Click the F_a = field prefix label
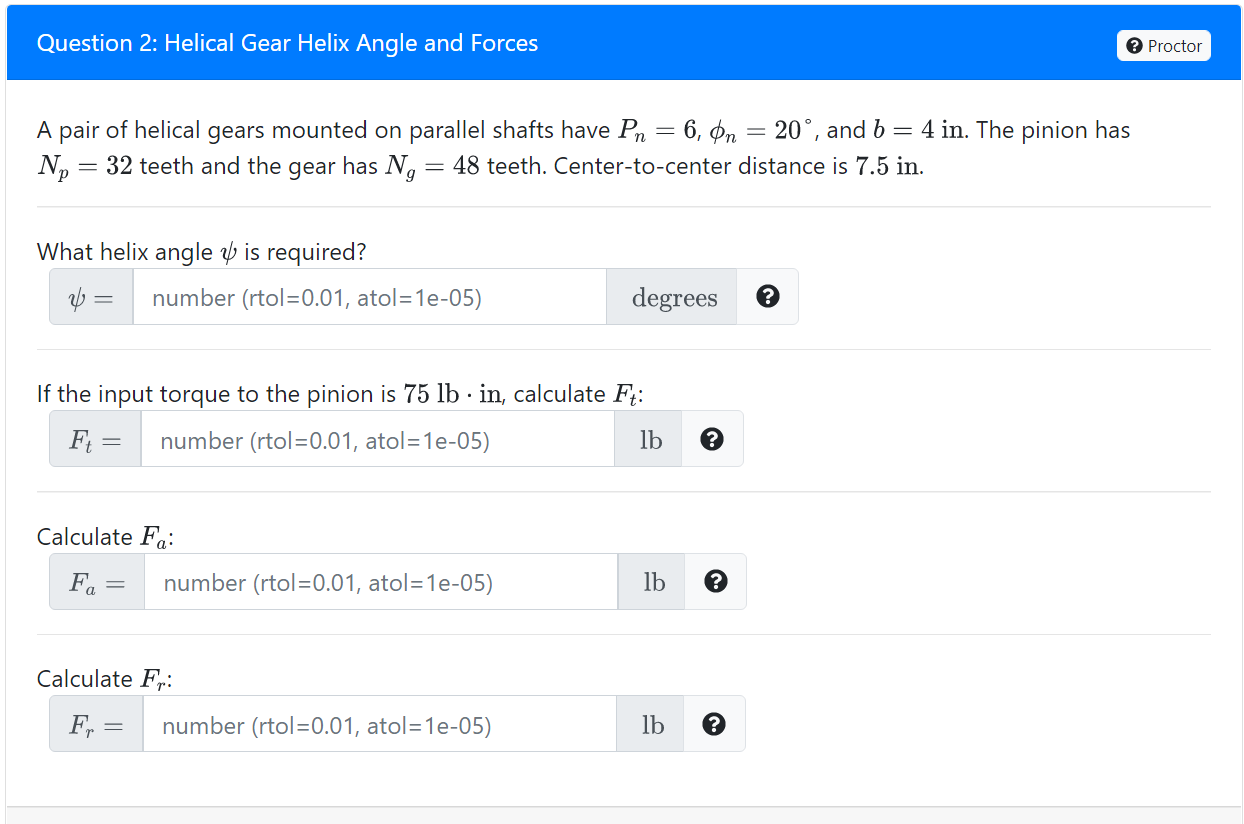This screenshot has width=1244, height=824. (x=96, y=581)
